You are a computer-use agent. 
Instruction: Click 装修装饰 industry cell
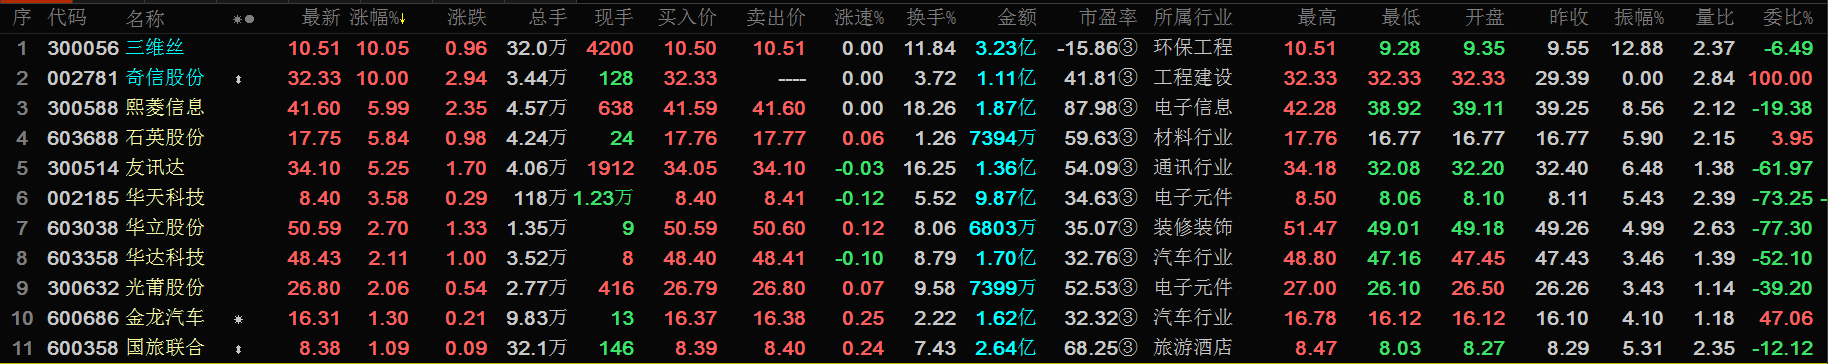1193,227
